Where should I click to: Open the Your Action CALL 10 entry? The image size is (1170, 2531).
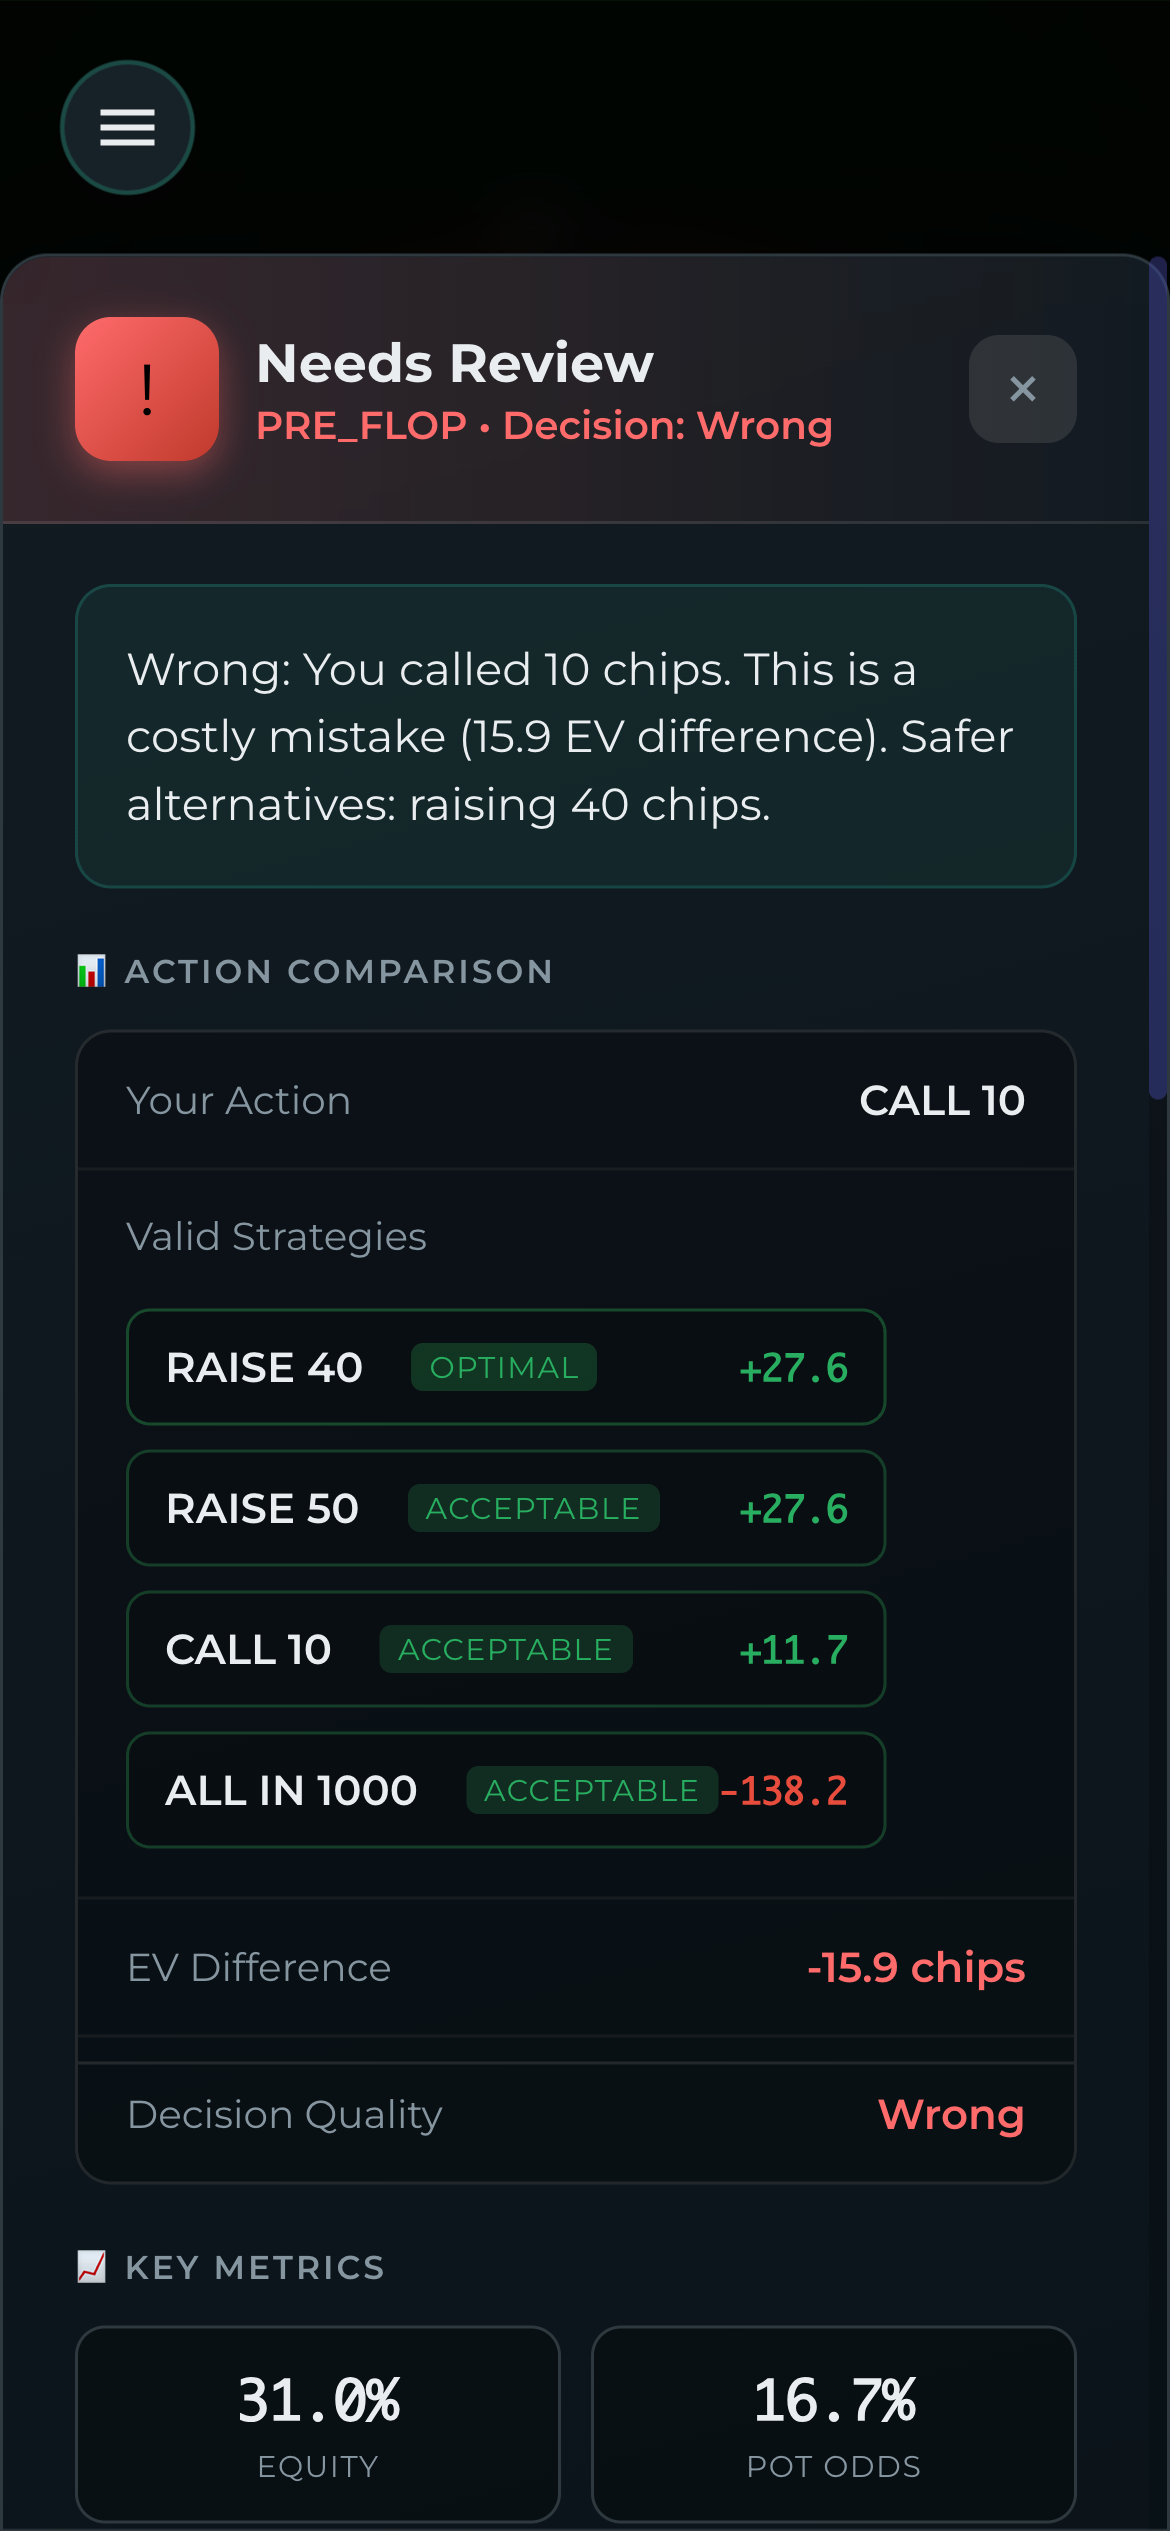point(575,1100)
